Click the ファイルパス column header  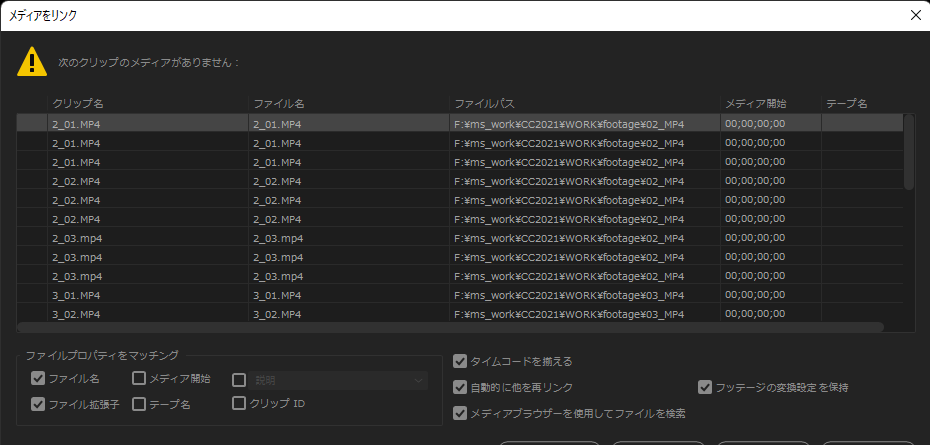click(x=584, y=103)
